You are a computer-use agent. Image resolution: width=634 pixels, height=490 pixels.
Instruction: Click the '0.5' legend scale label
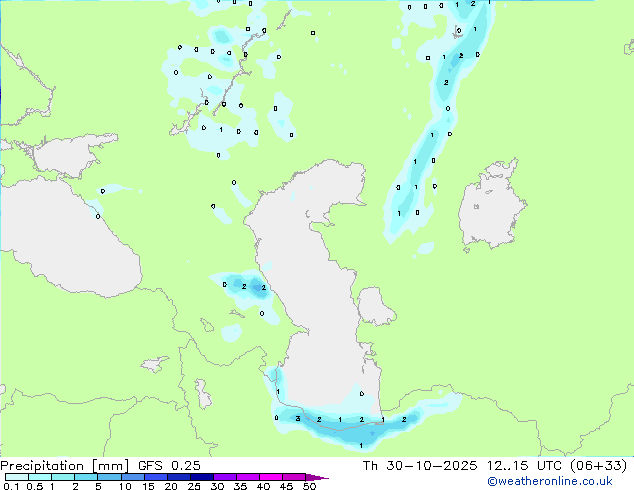pyautogui.click(x=34, y=486)
